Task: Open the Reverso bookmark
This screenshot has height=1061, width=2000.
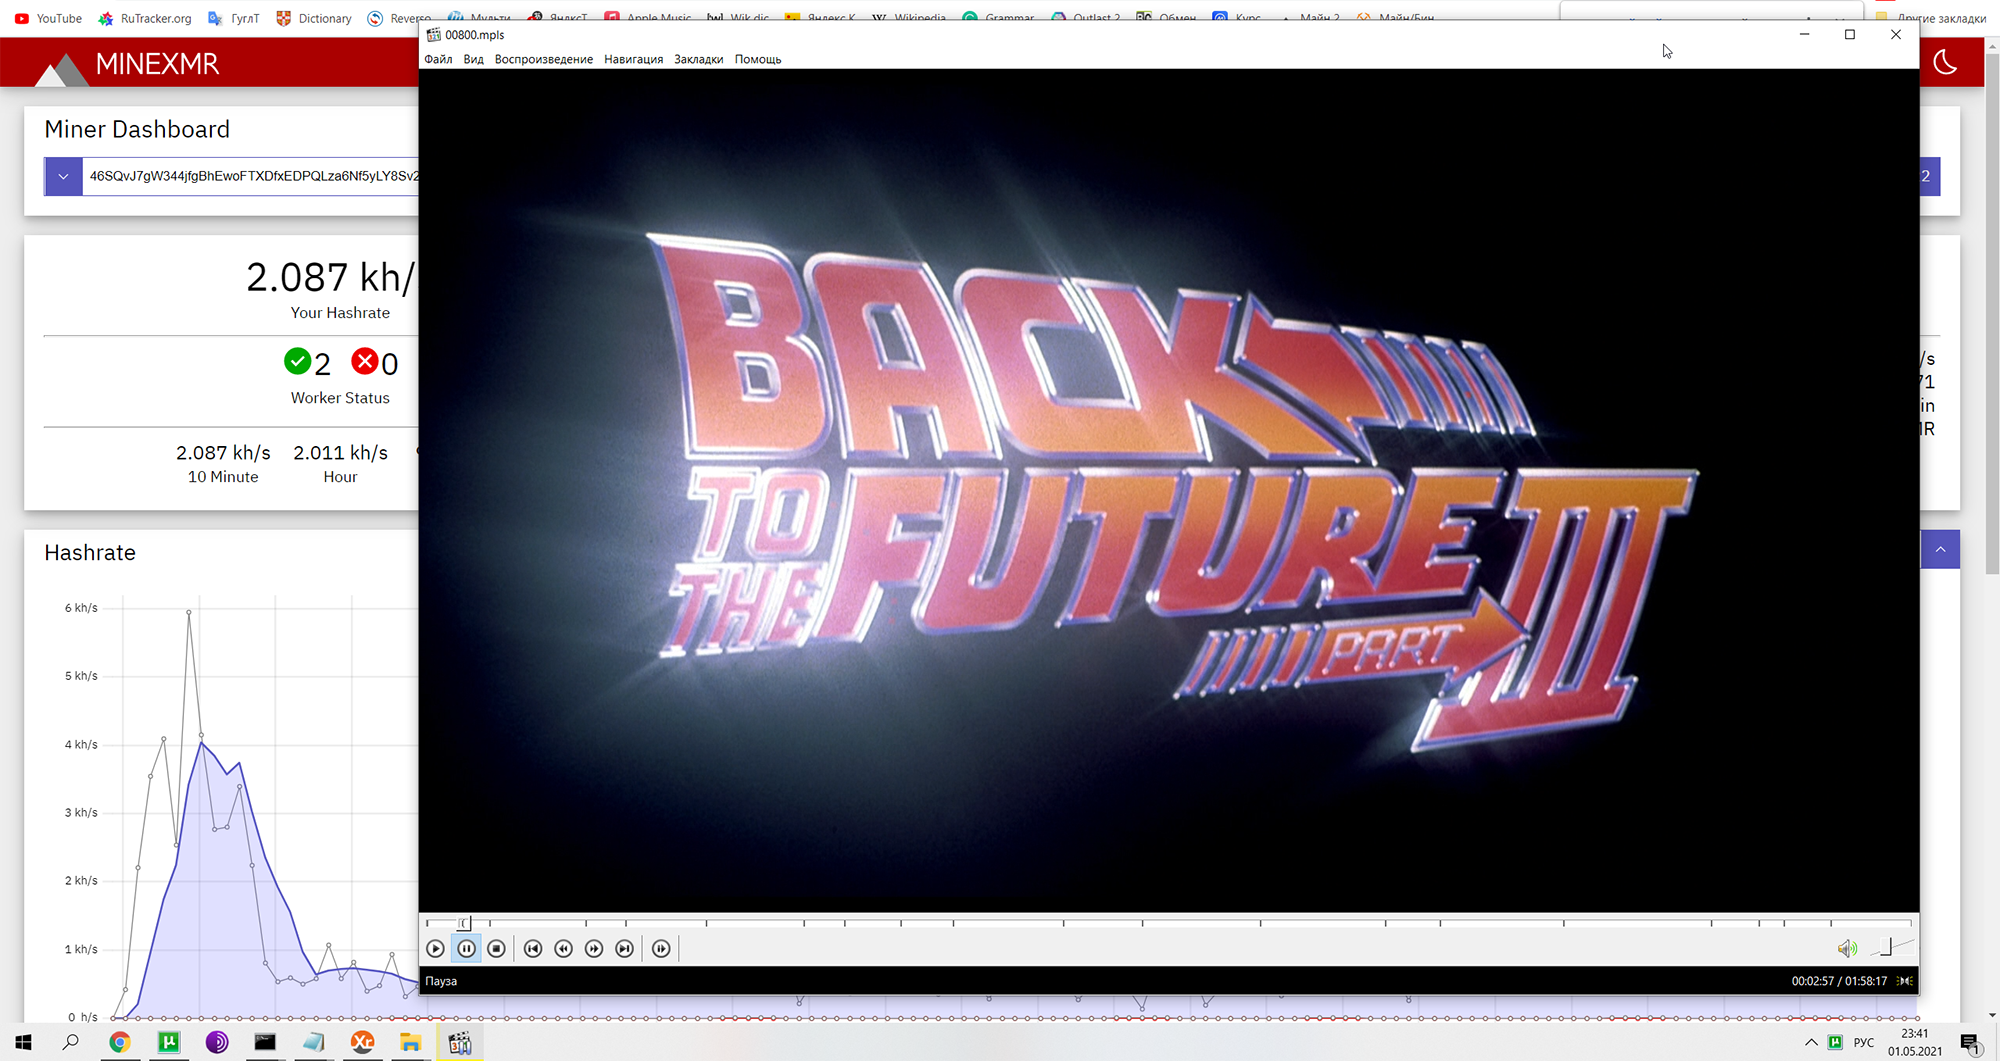Action: coord(399,18)
